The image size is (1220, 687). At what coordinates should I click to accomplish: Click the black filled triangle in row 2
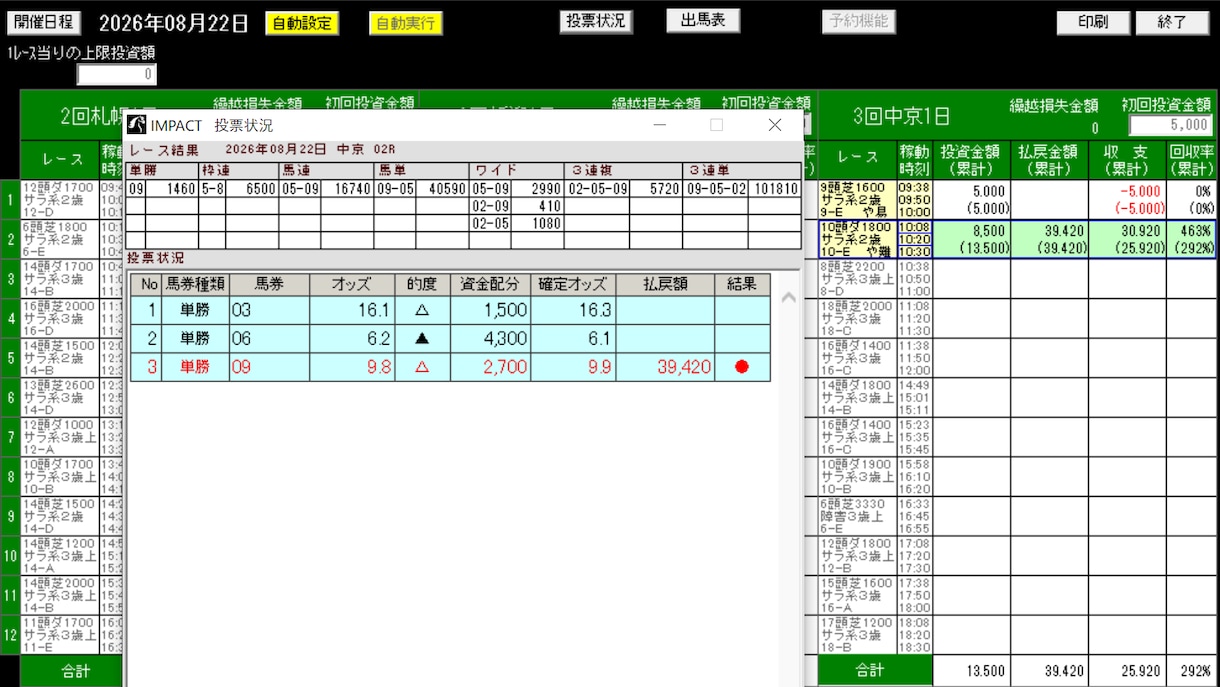(x=422, y=339)
